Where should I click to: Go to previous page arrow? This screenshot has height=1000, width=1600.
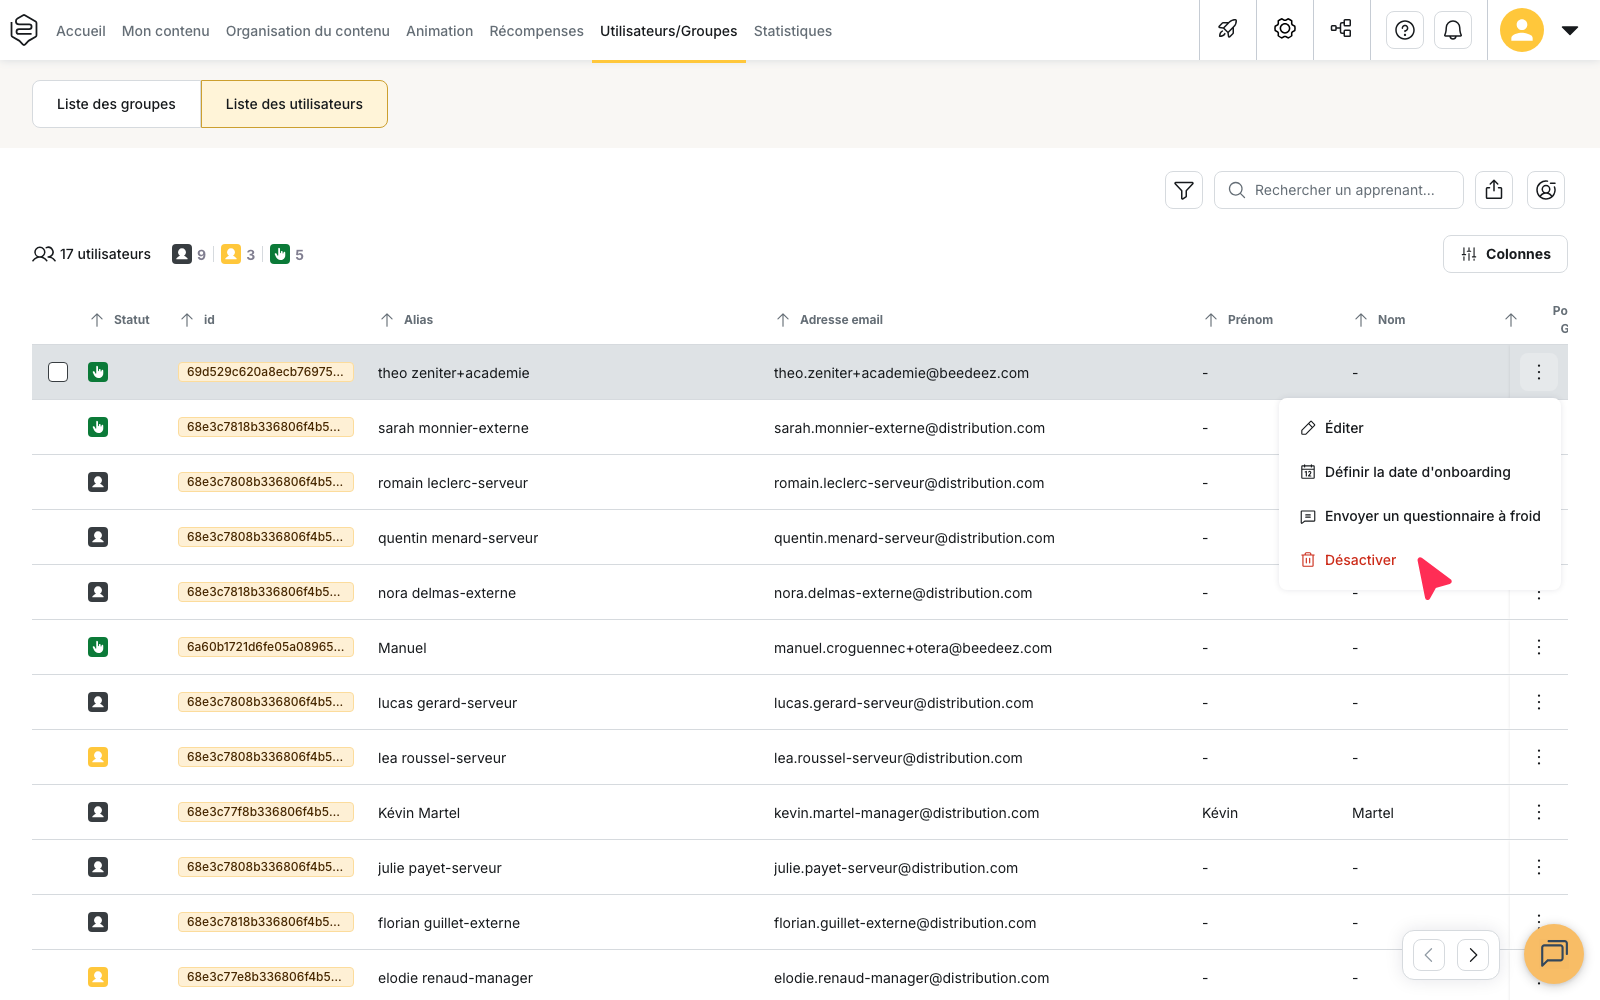pyautogui.click(x=1429, y=955)
